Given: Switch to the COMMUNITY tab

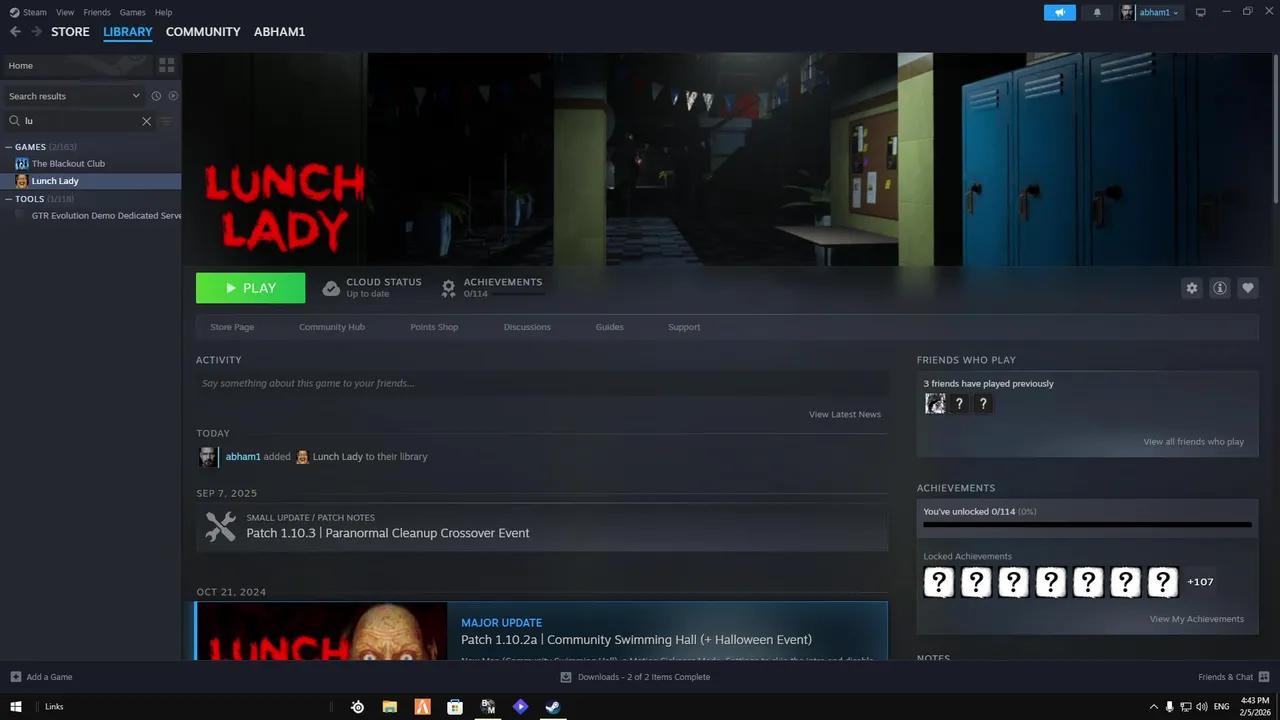Looking at the screenshot, I should coord(203,32).
